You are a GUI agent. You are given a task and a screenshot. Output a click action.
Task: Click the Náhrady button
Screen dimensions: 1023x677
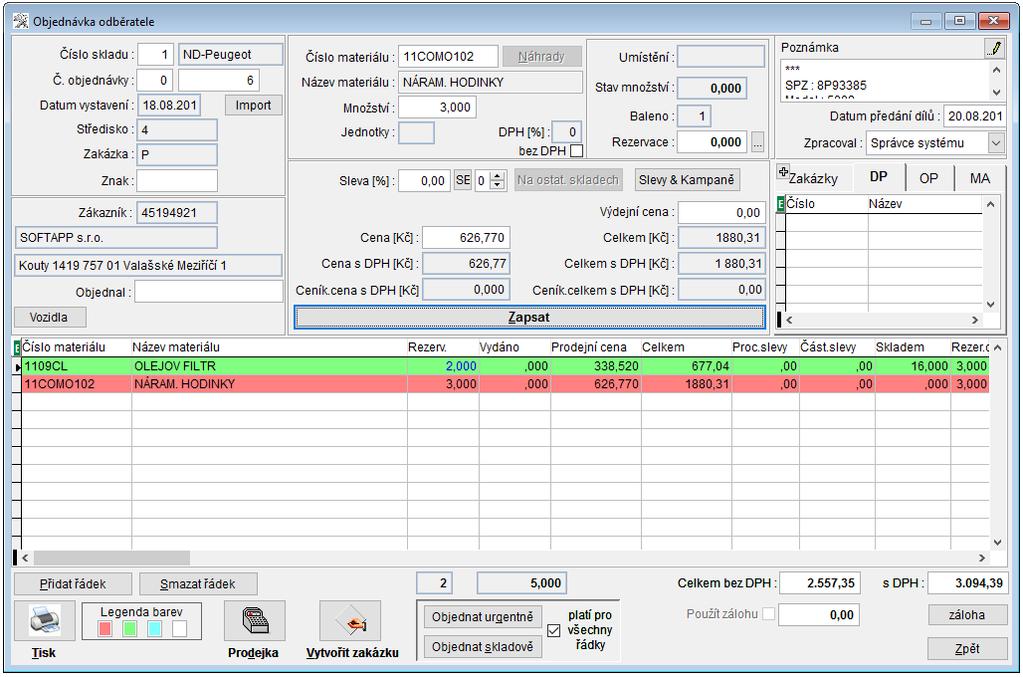[542, 57]
